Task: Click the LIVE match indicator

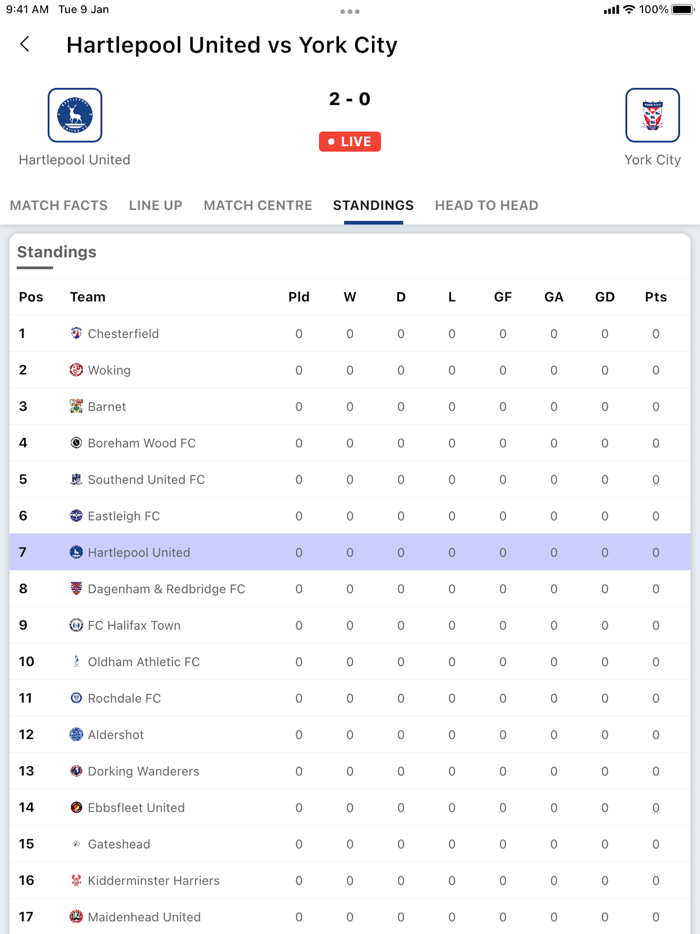Action: [x=349, y=141]
